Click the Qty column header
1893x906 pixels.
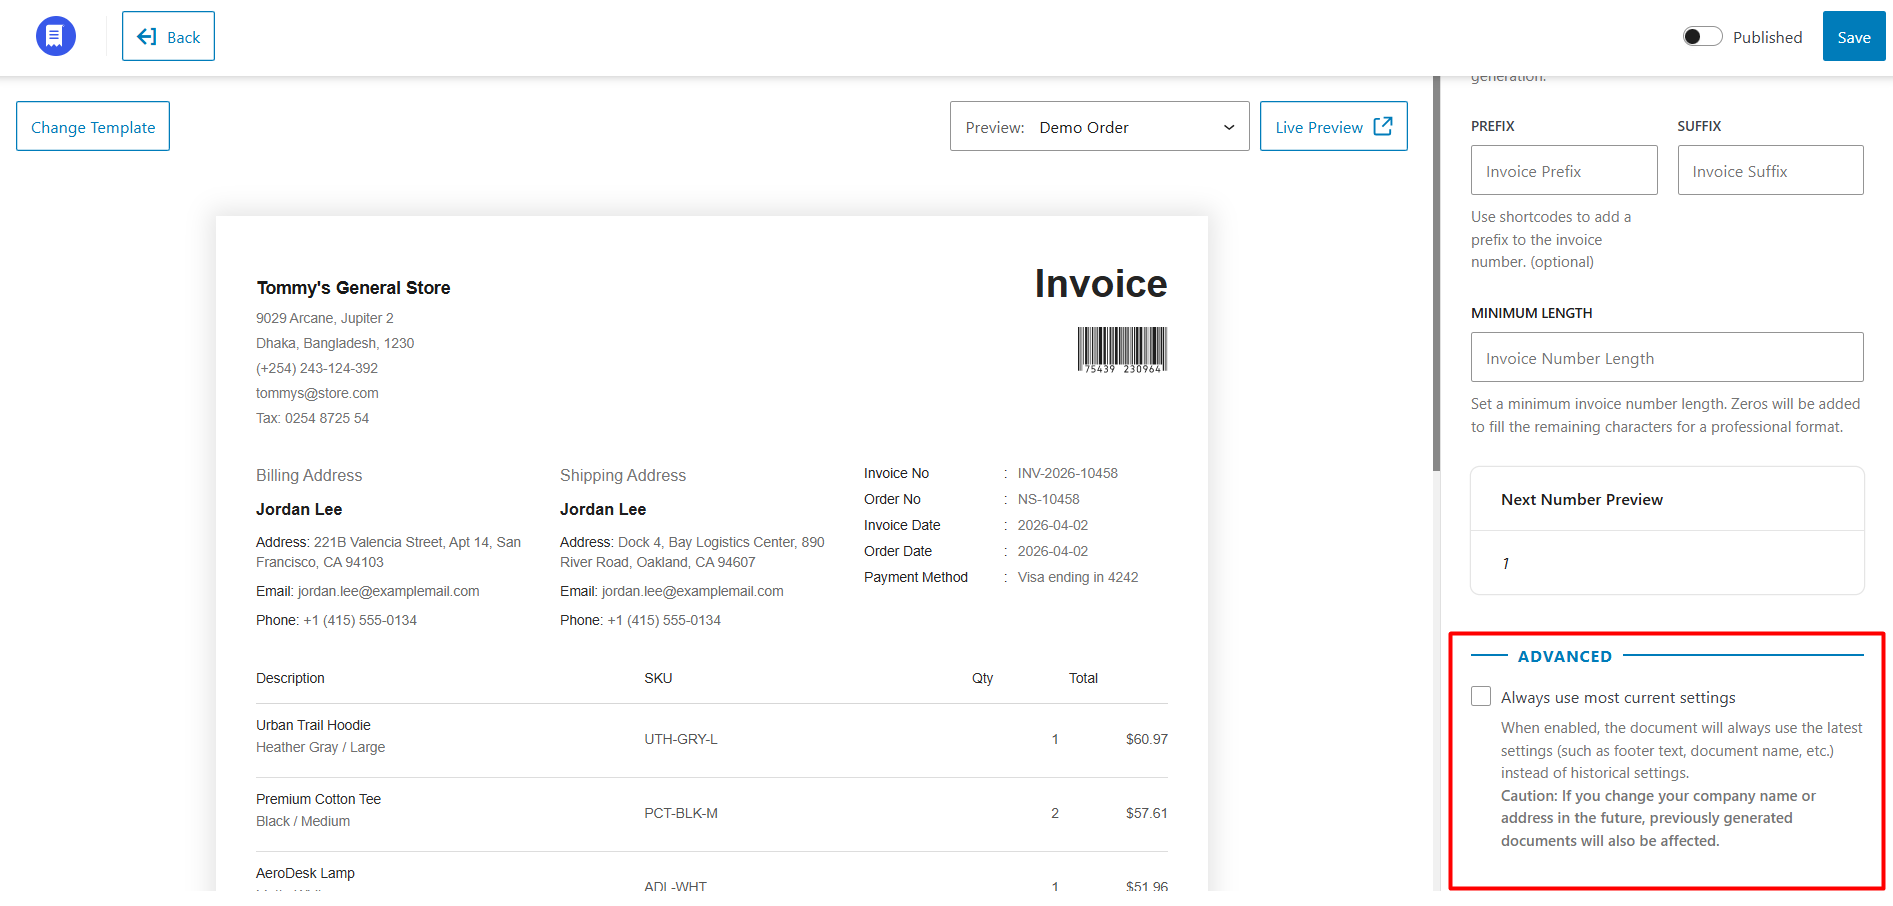[983, 678]
